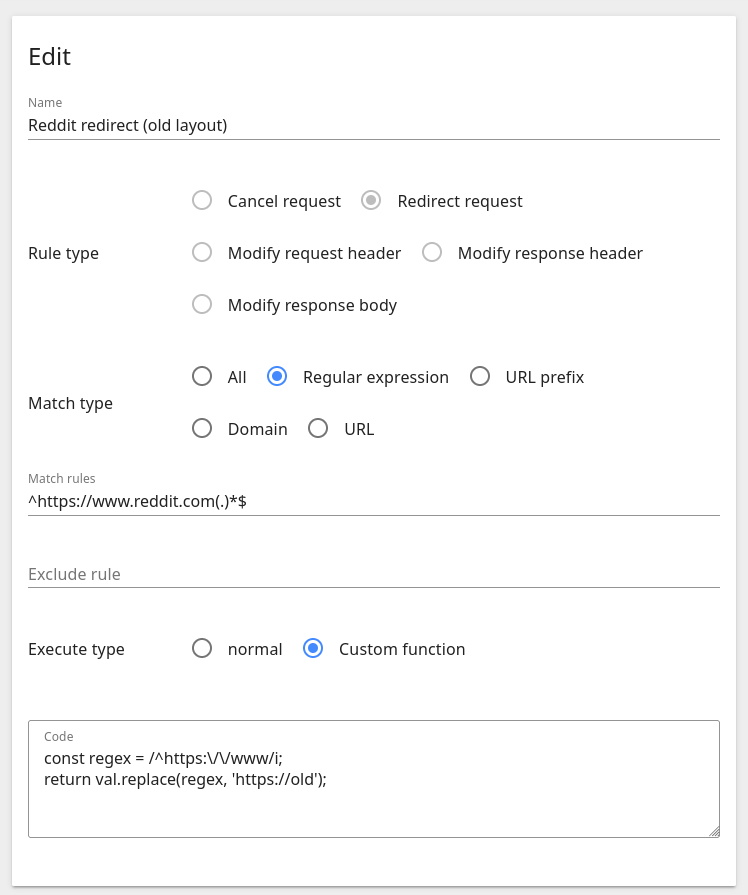Click the Execute type label
Image resolution: width=748 pixels, height=895 pixels.
[76, 649]
